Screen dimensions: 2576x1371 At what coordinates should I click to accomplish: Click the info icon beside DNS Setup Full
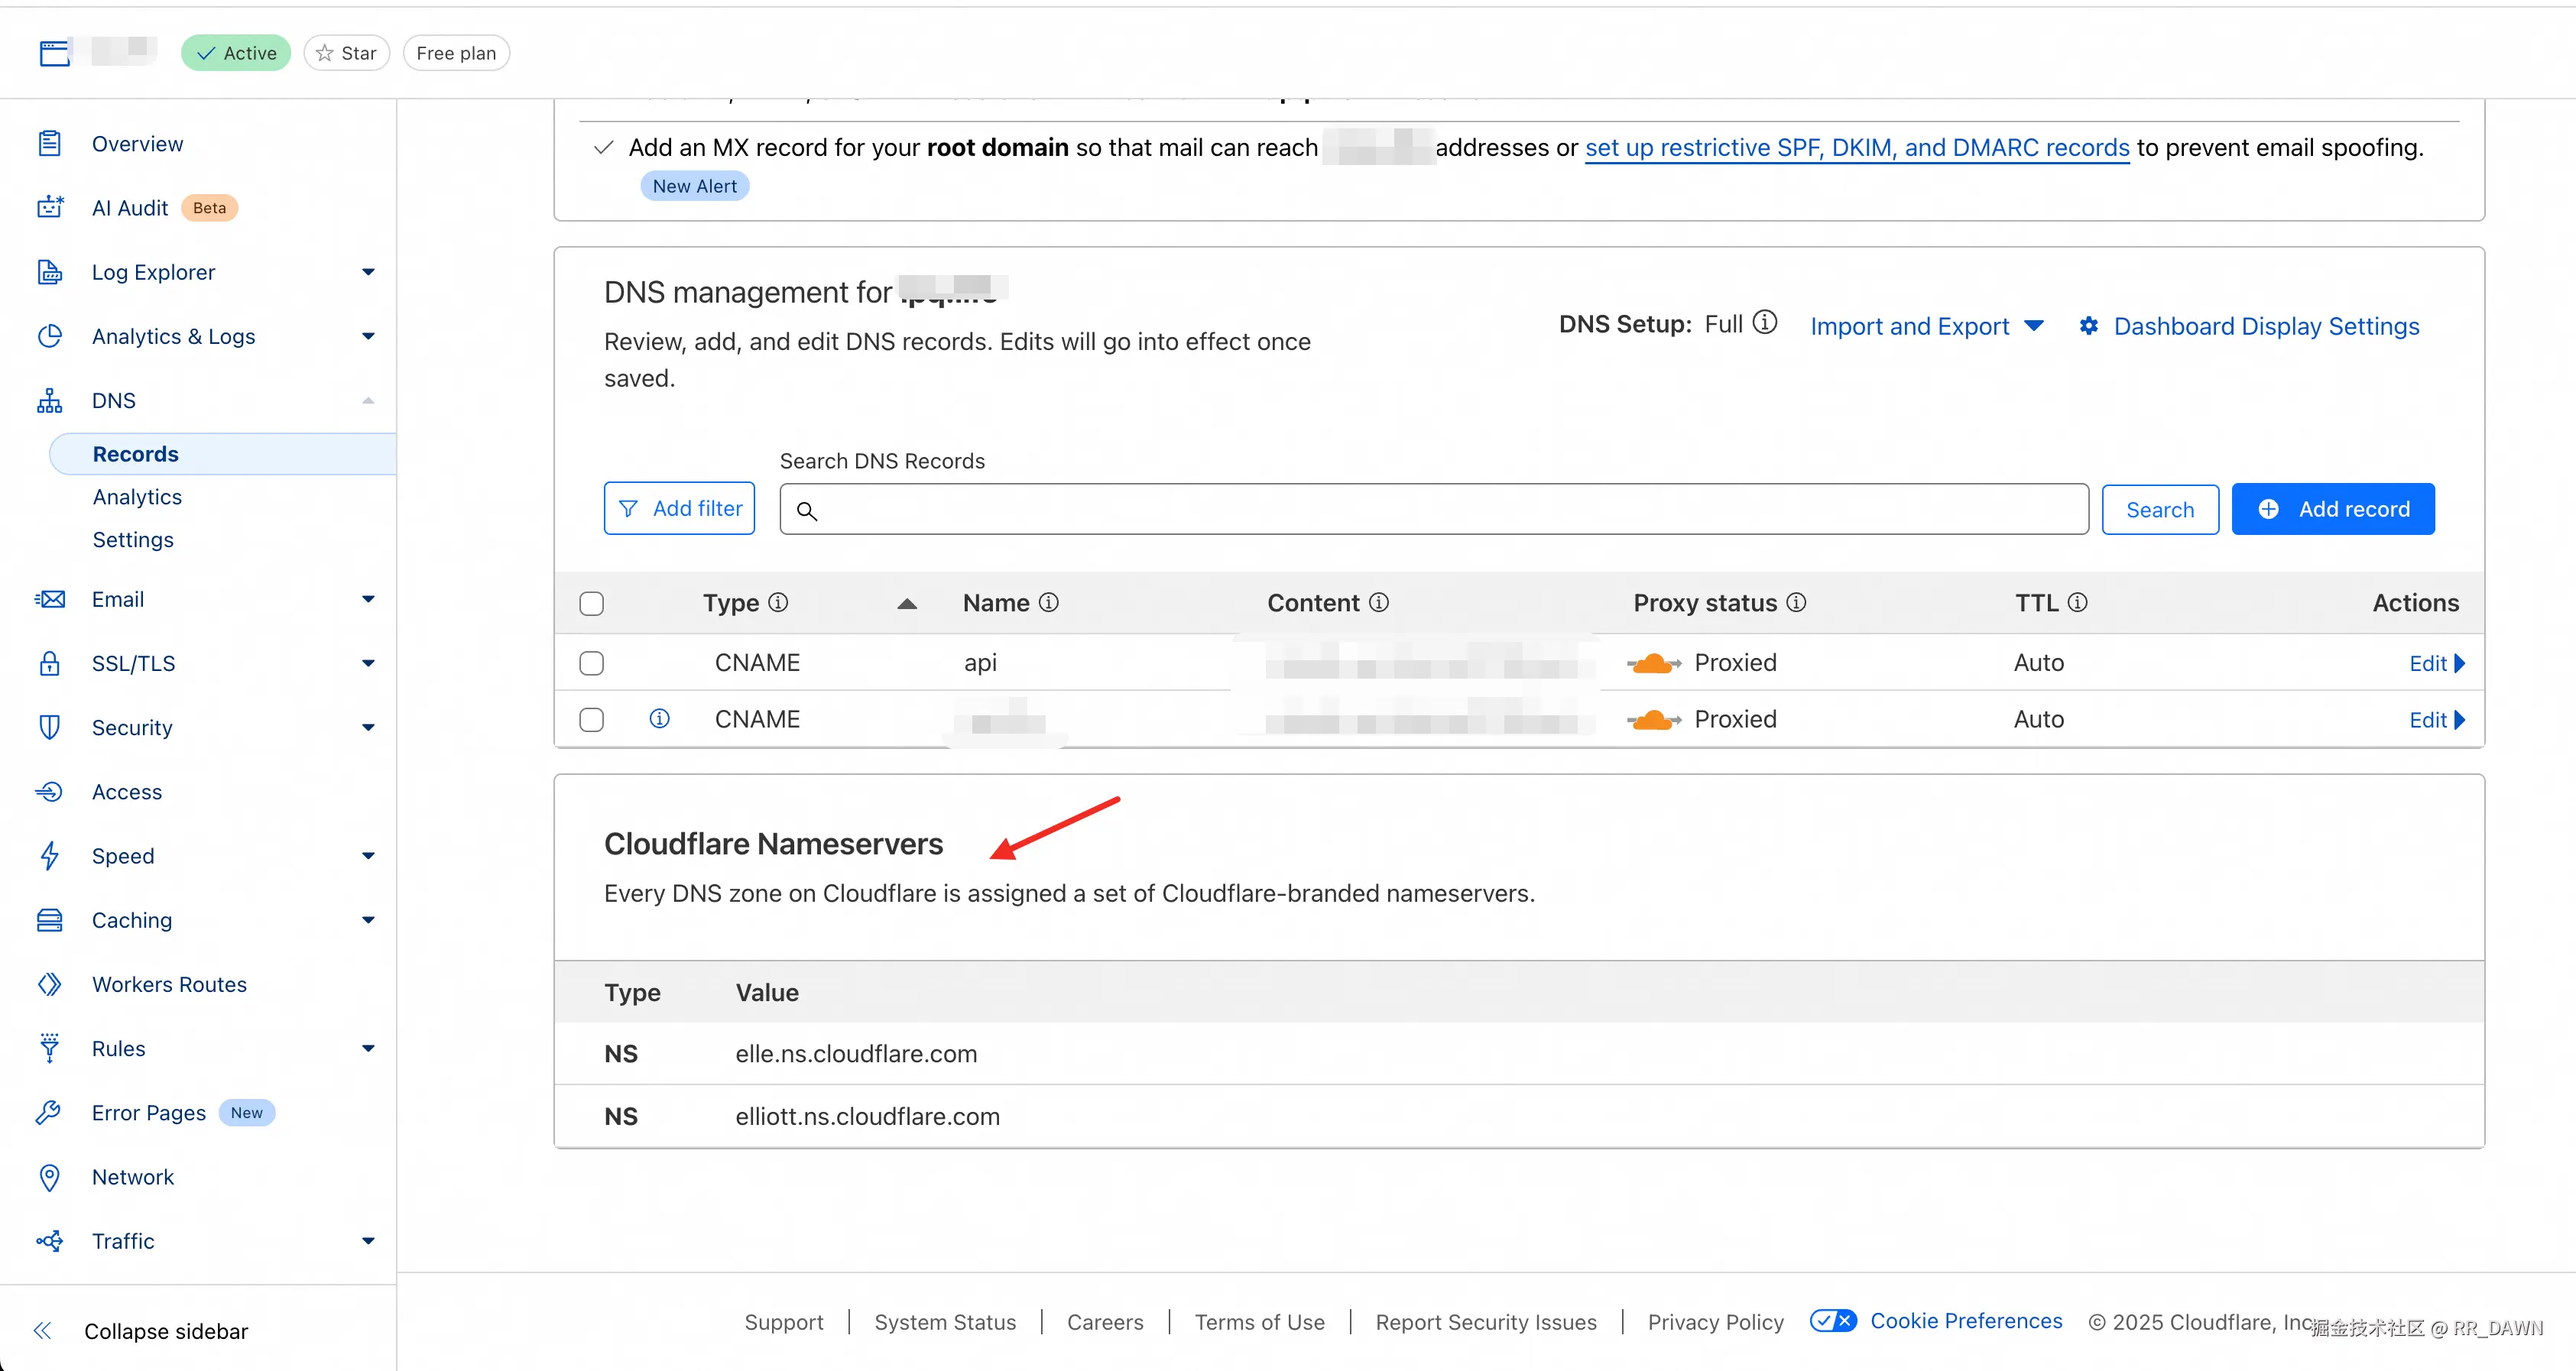[x=1765, y=323]
